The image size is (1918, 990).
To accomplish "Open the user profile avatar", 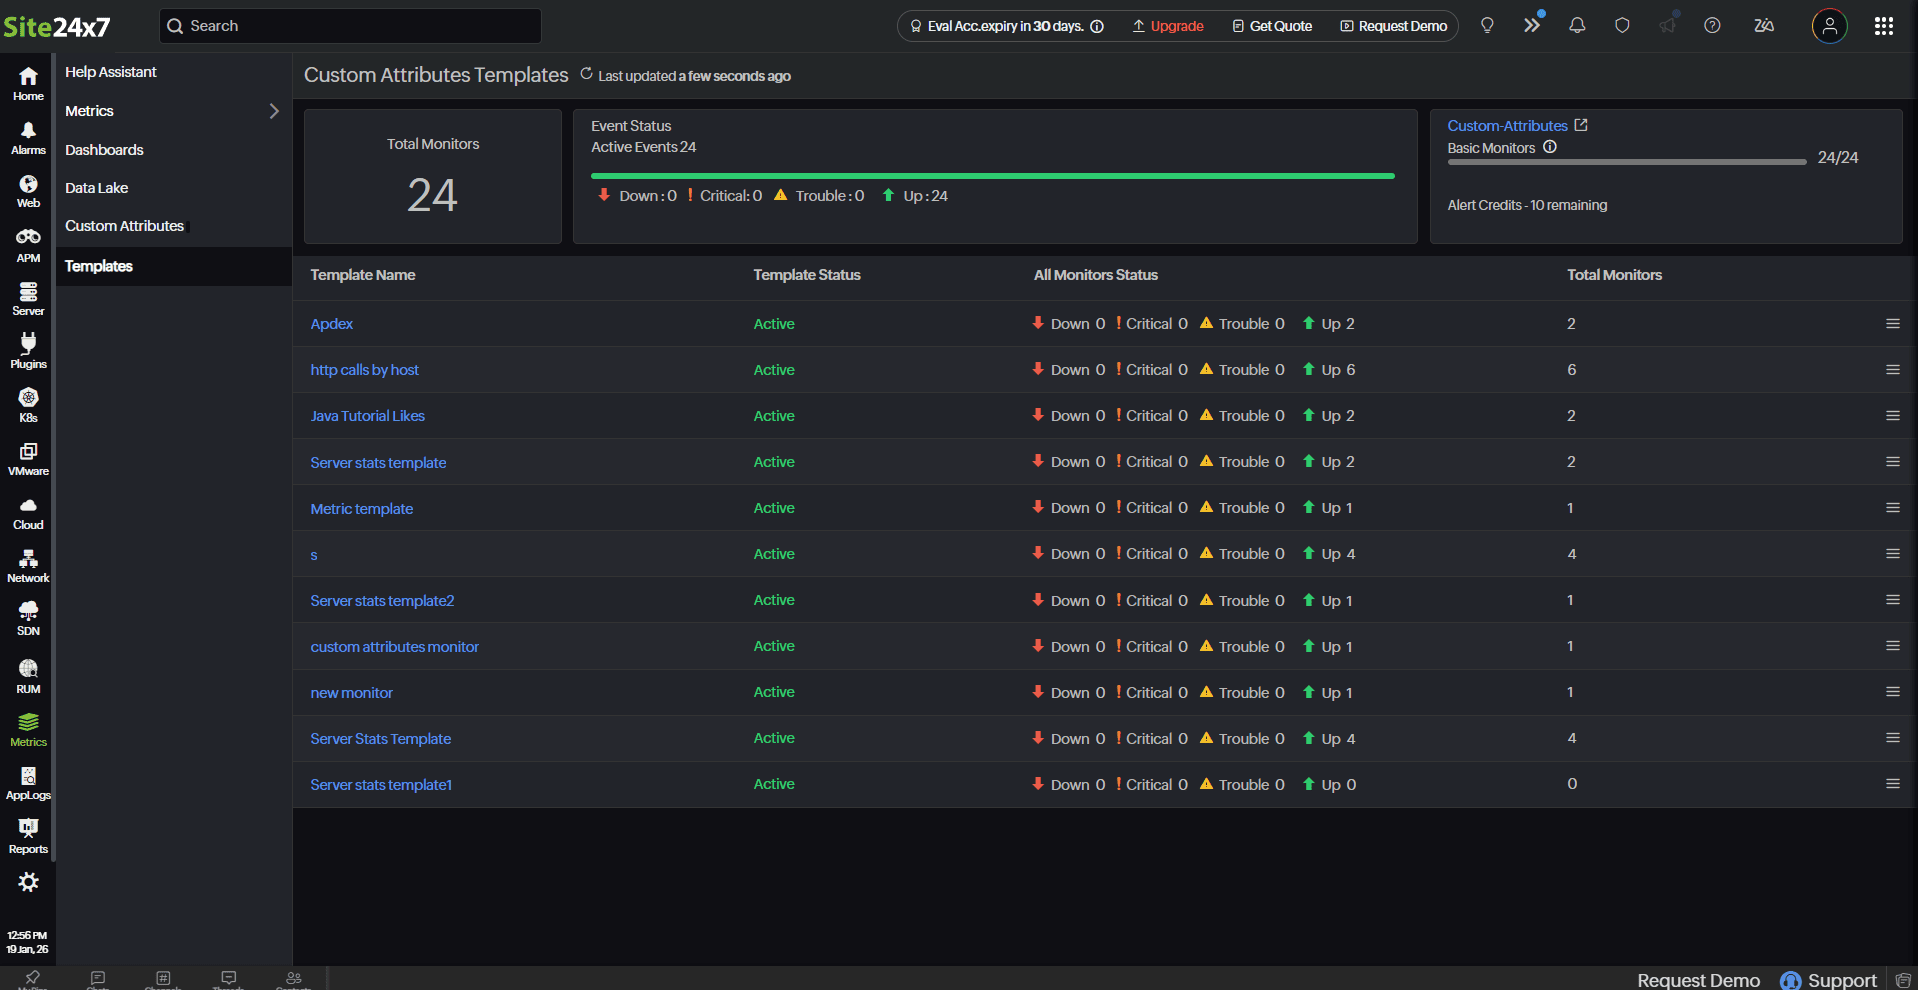I will pos(1829,26).
